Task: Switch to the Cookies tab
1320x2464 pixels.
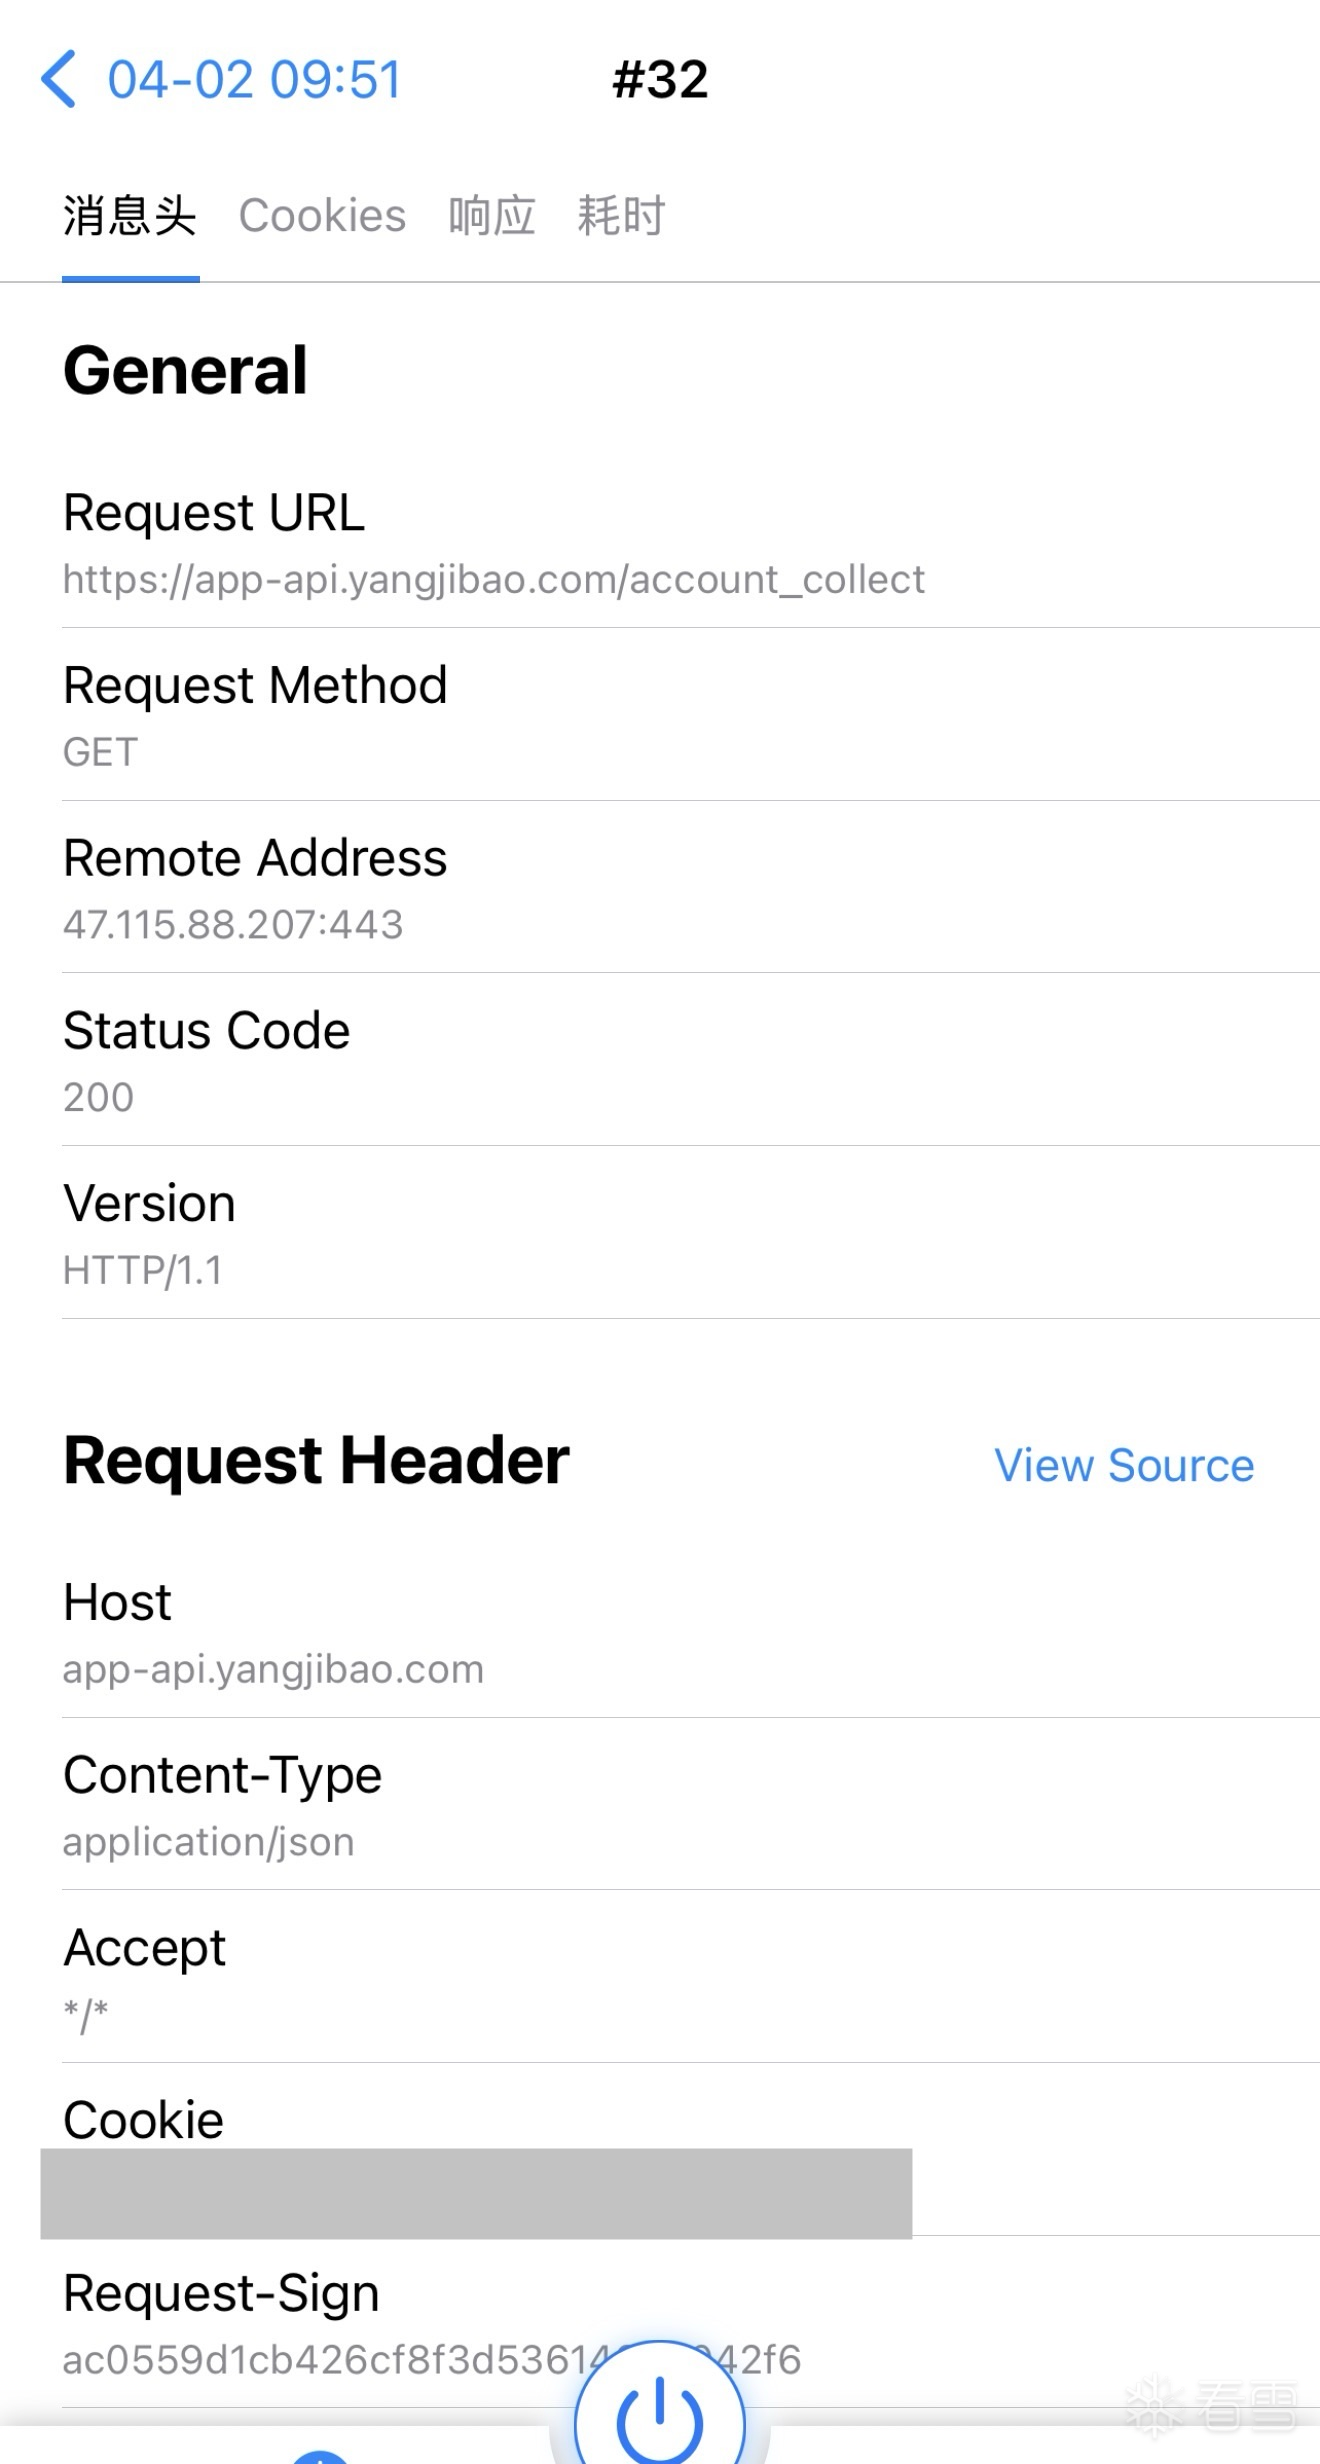Action: click(x=322, y=216)
